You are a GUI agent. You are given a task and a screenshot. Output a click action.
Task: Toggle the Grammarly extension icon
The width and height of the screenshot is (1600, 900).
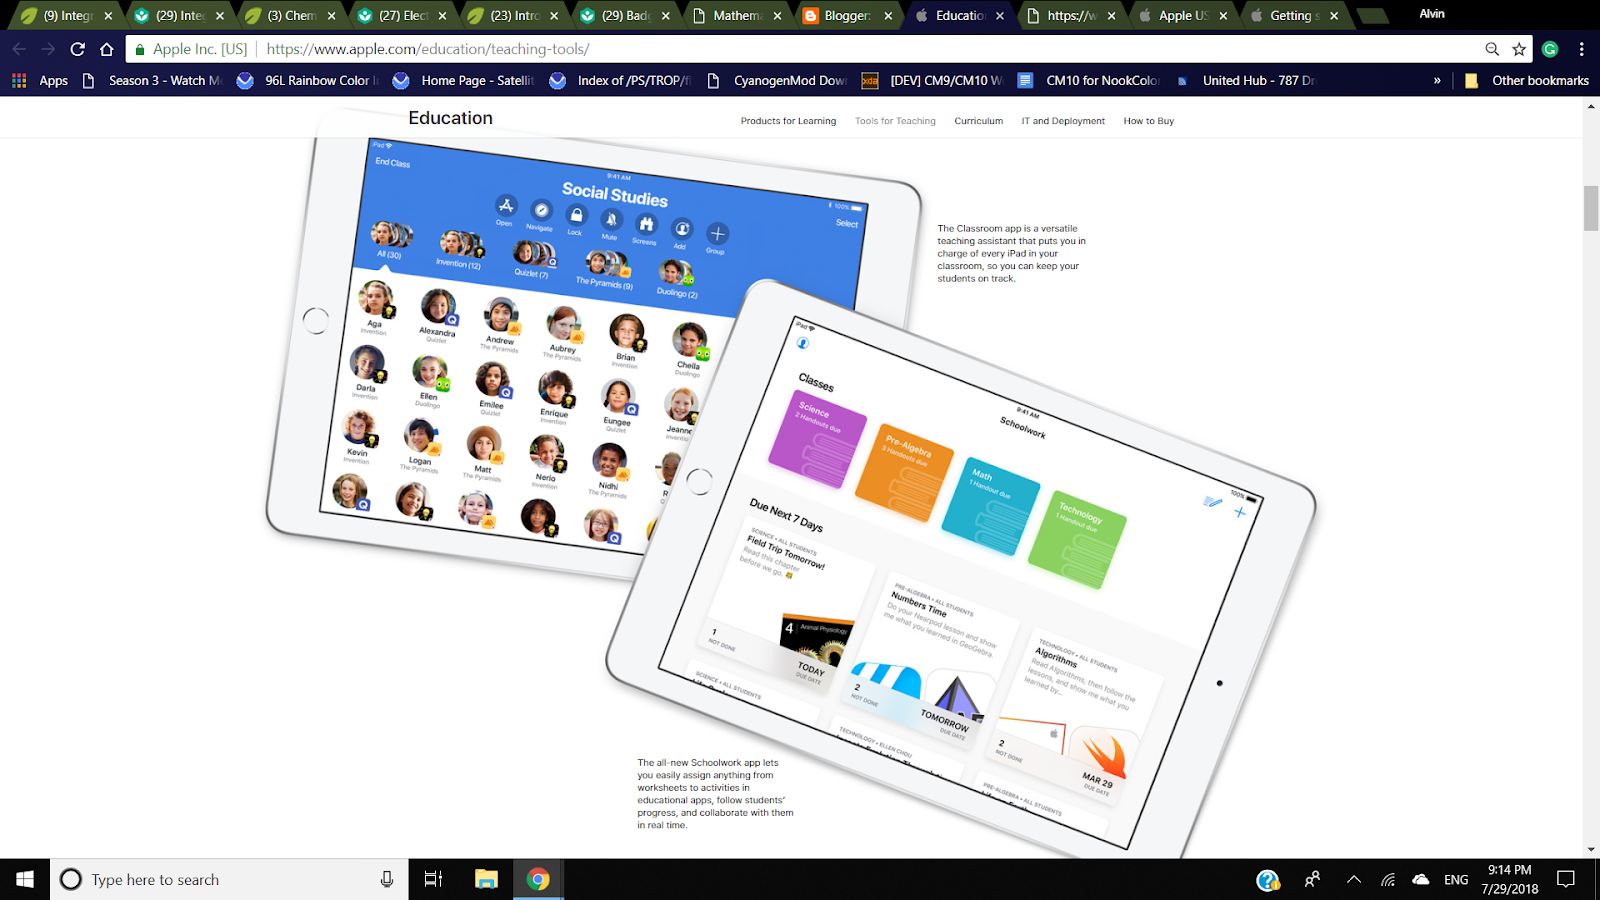[1549, 48]
